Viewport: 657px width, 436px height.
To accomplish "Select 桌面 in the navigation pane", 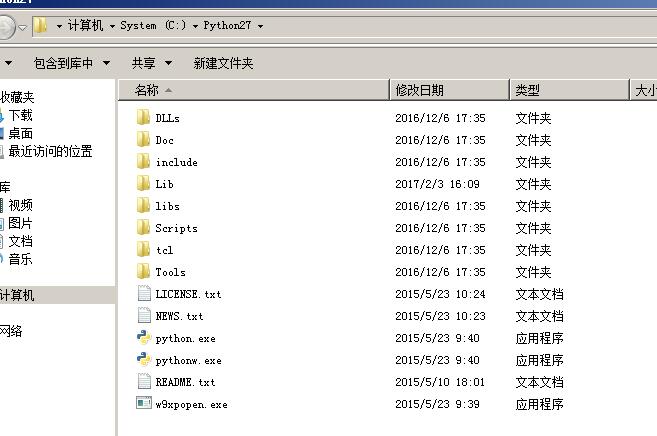I will (20, 134).
